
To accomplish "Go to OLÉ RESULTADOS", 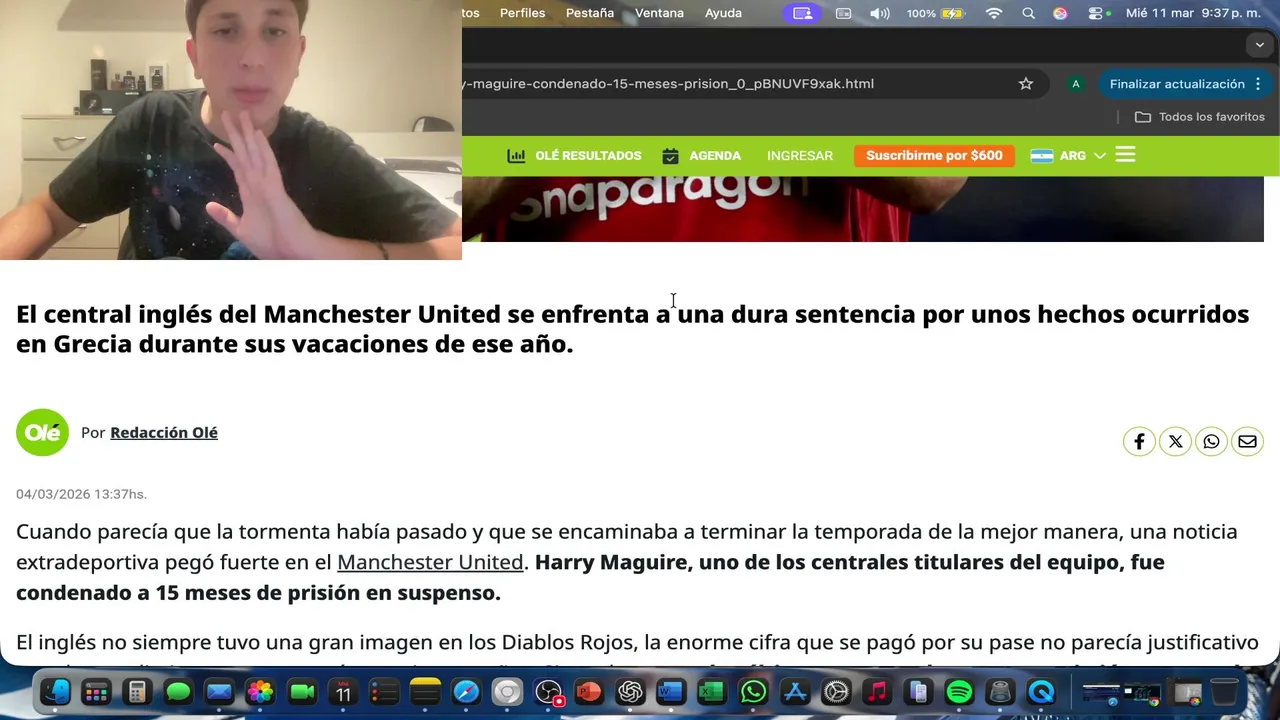I will 575,156.
